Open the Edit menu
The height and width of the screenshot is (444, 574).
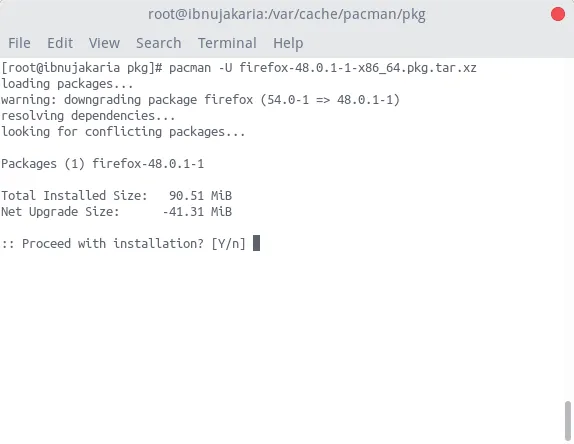[60, 43]
